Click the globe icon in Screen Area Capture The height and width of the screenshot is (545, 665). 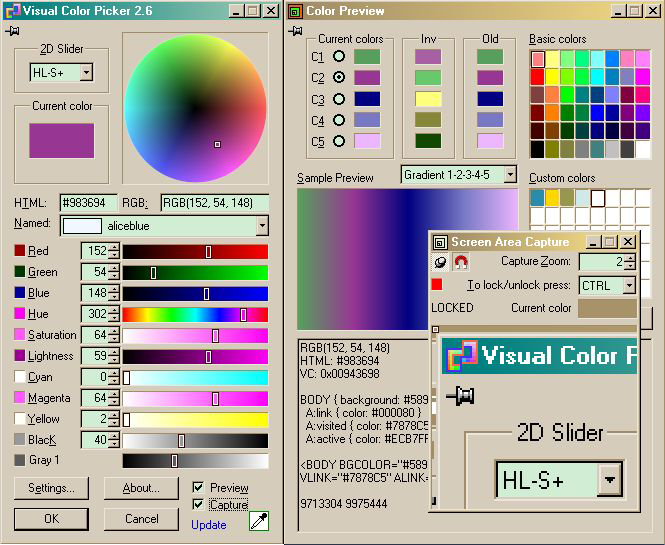tap(440, 262)
